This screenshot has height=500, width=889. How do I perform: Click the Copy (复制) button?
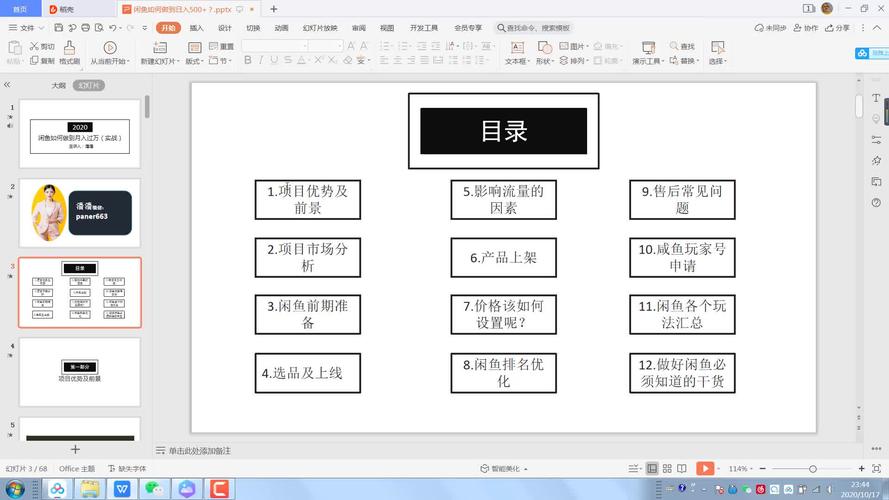tap(43, 61)
